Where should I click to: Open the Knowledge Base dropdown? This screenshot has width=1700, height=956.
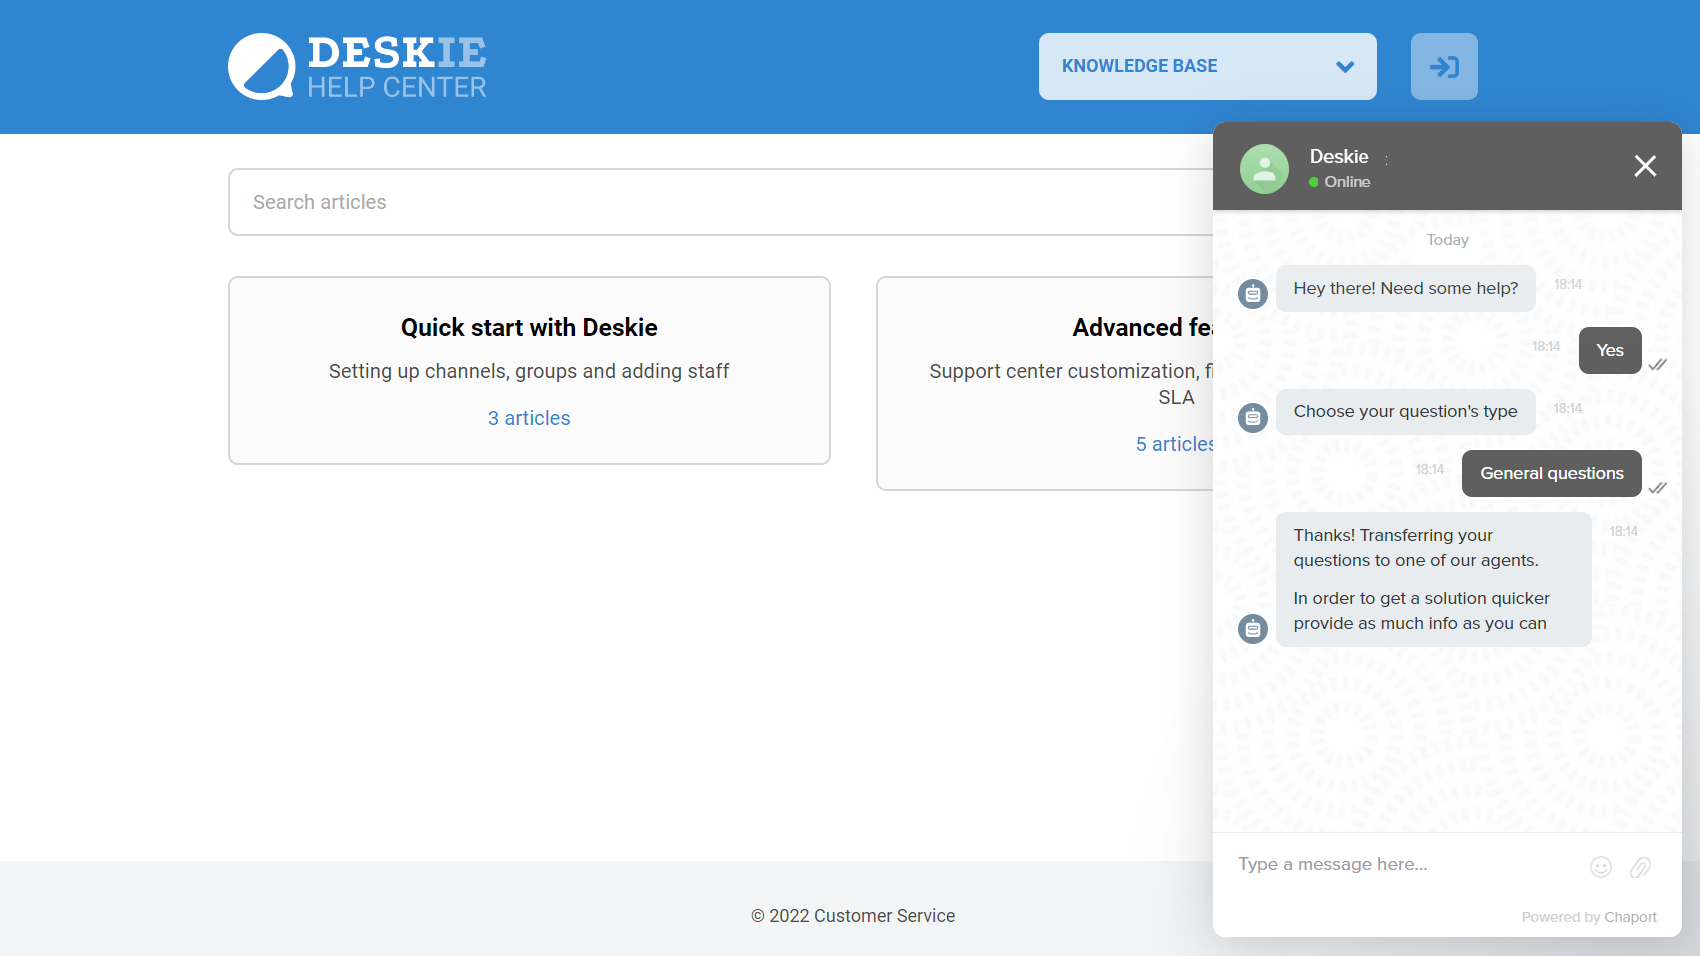pos(1207,66)
